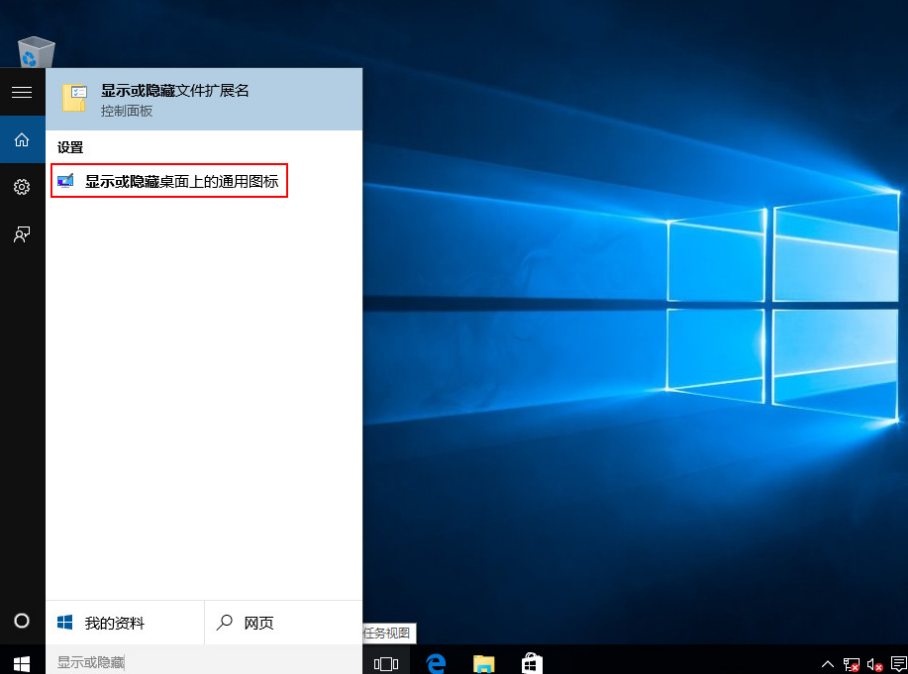Open 显示或隐藏桌面上的通用图标 setting
Image resolution: width=908 pixels, height=674 pixels.
170,181
